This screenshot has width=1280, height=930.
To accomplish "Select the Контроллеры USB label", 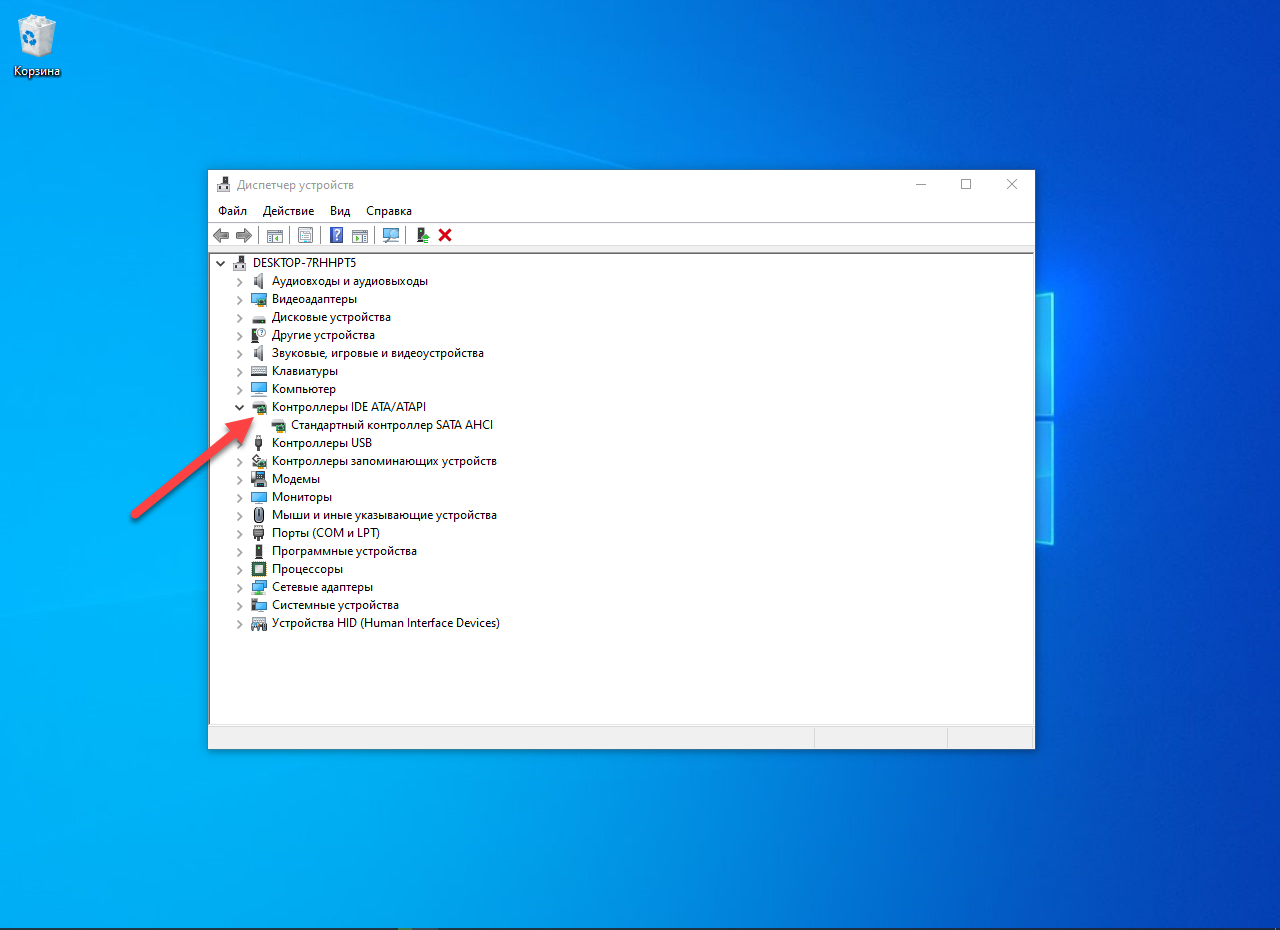I will click(322, 443).
